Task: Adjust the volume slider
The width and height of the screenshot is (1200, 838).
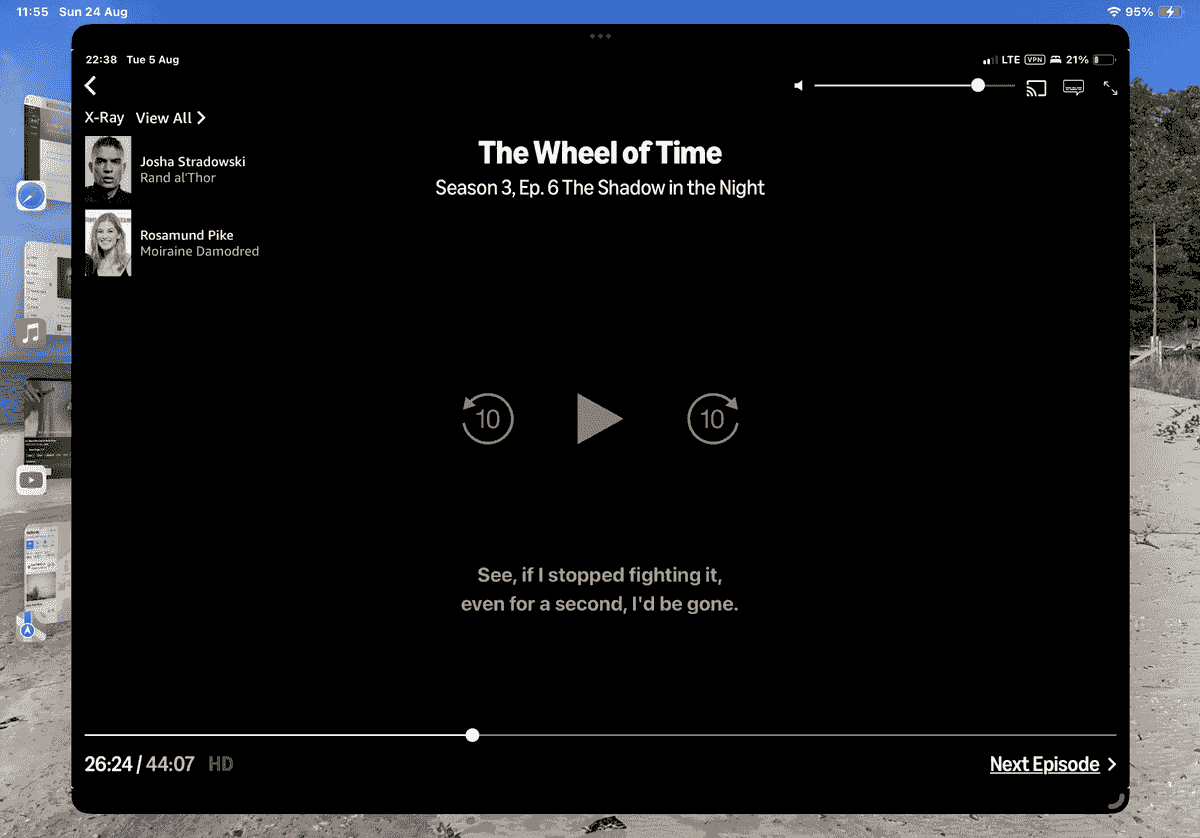Action: tap(914, 86)
